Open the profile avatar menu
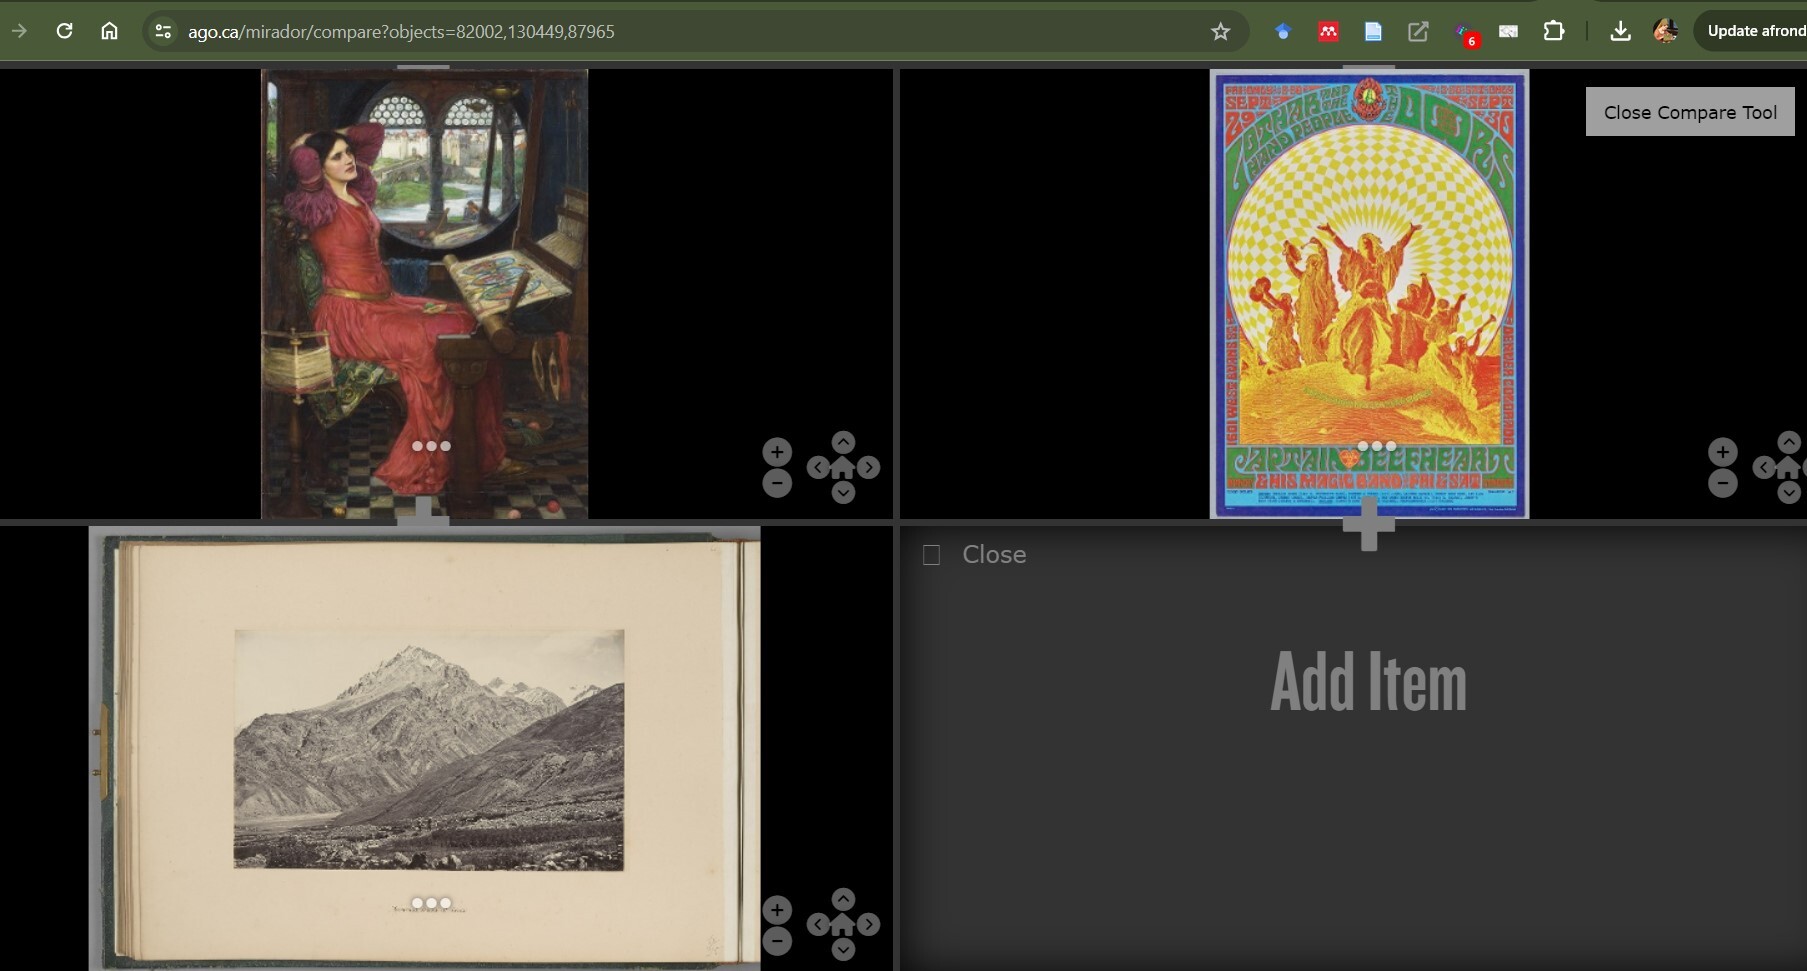 [1665, 31]
